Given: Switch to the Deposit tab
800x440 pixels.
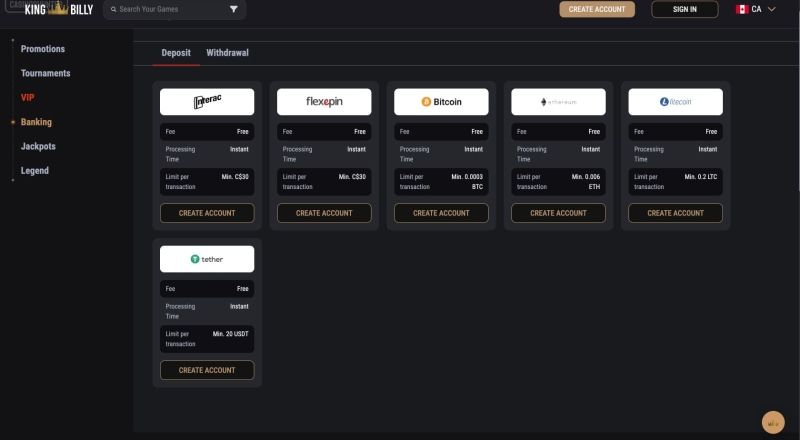Looking at the screenshot, I should pyautogui.click(x=176, y=53).
